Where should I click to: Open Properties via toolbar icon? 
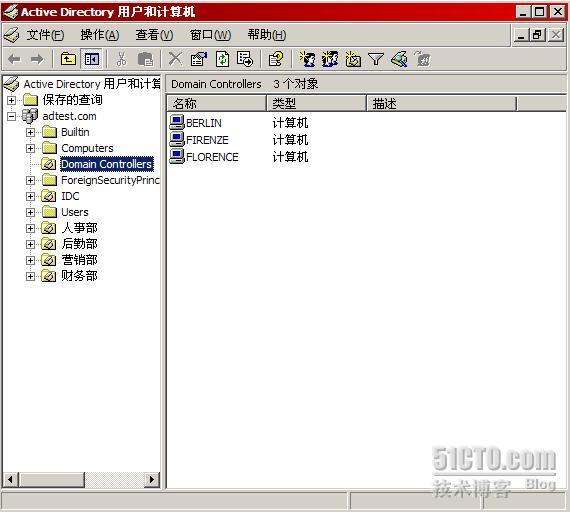(199, 59)
